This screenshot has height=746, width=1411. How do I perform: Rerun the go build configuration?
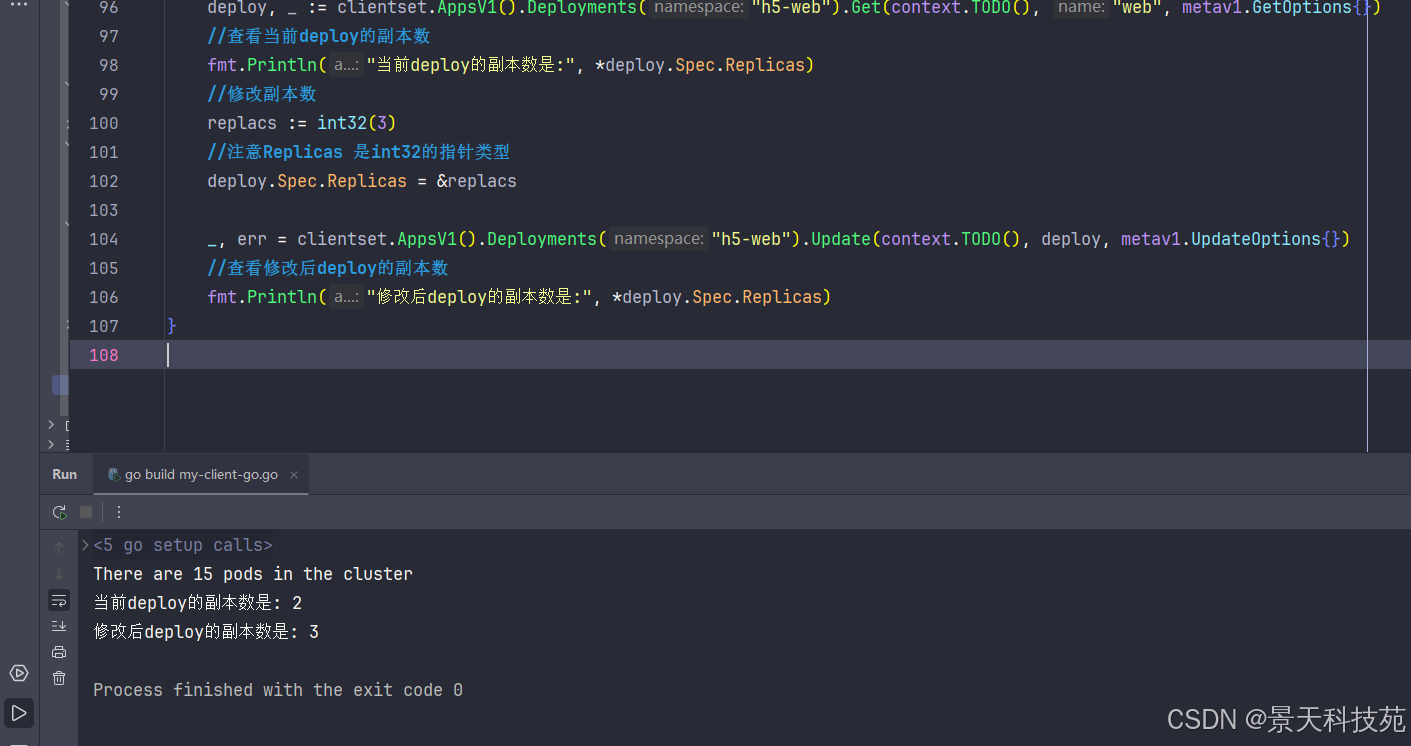60,512
